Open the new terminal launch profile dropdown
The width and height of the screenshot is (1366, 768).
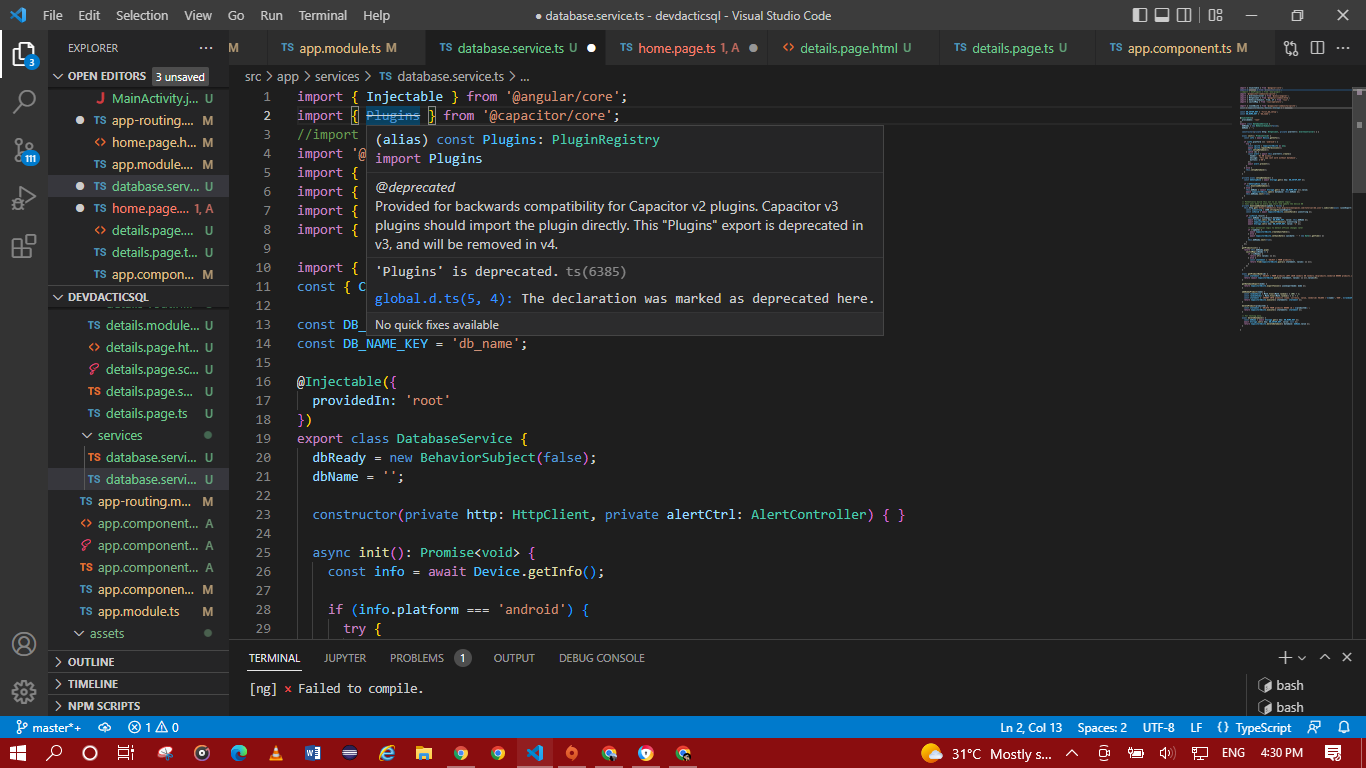pyautogui.click(x=1302, y=658)
